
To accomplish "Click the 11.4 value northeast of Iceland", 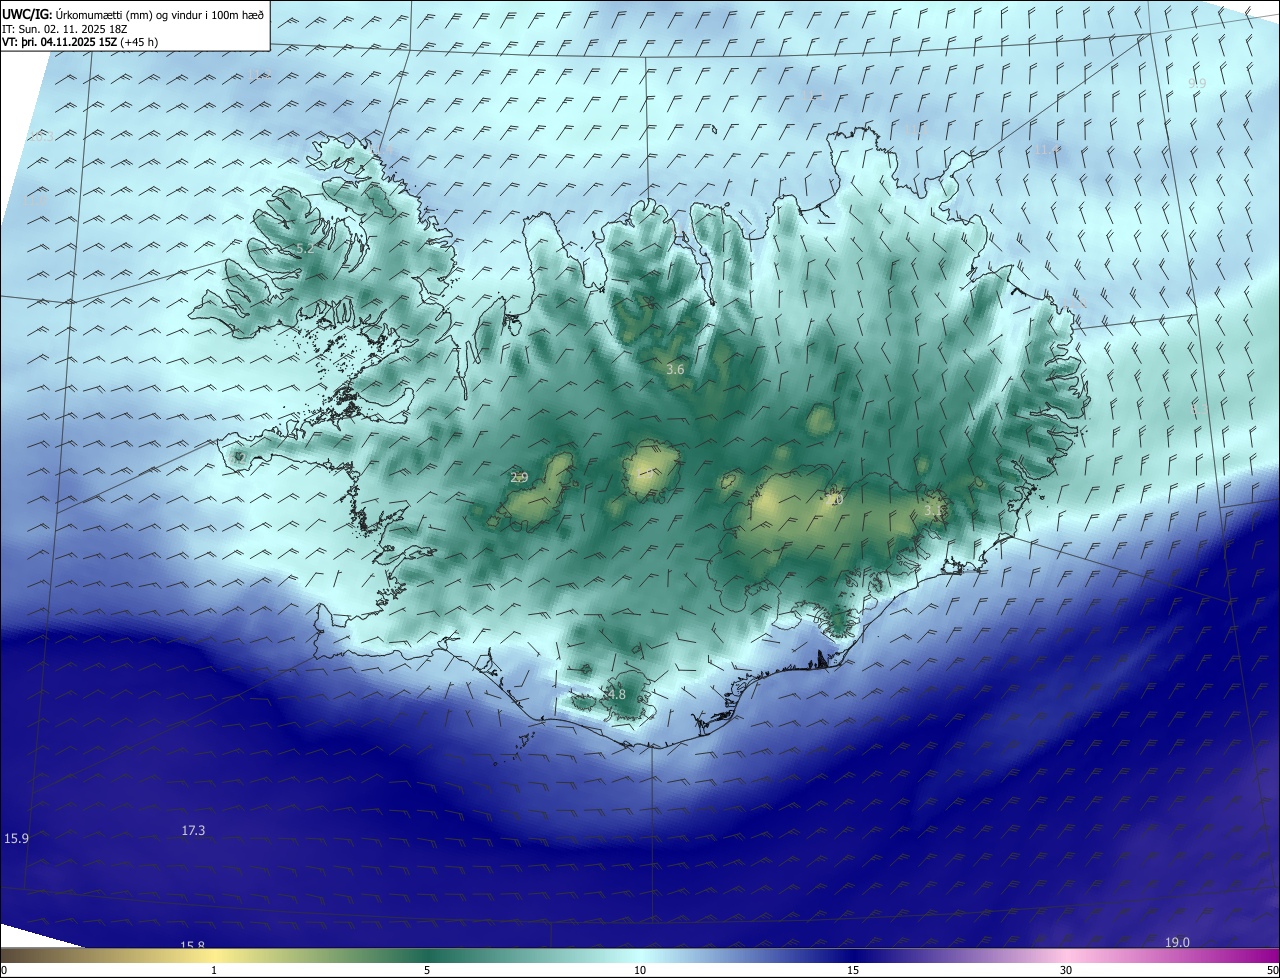I will click(x=1047, y=149).
